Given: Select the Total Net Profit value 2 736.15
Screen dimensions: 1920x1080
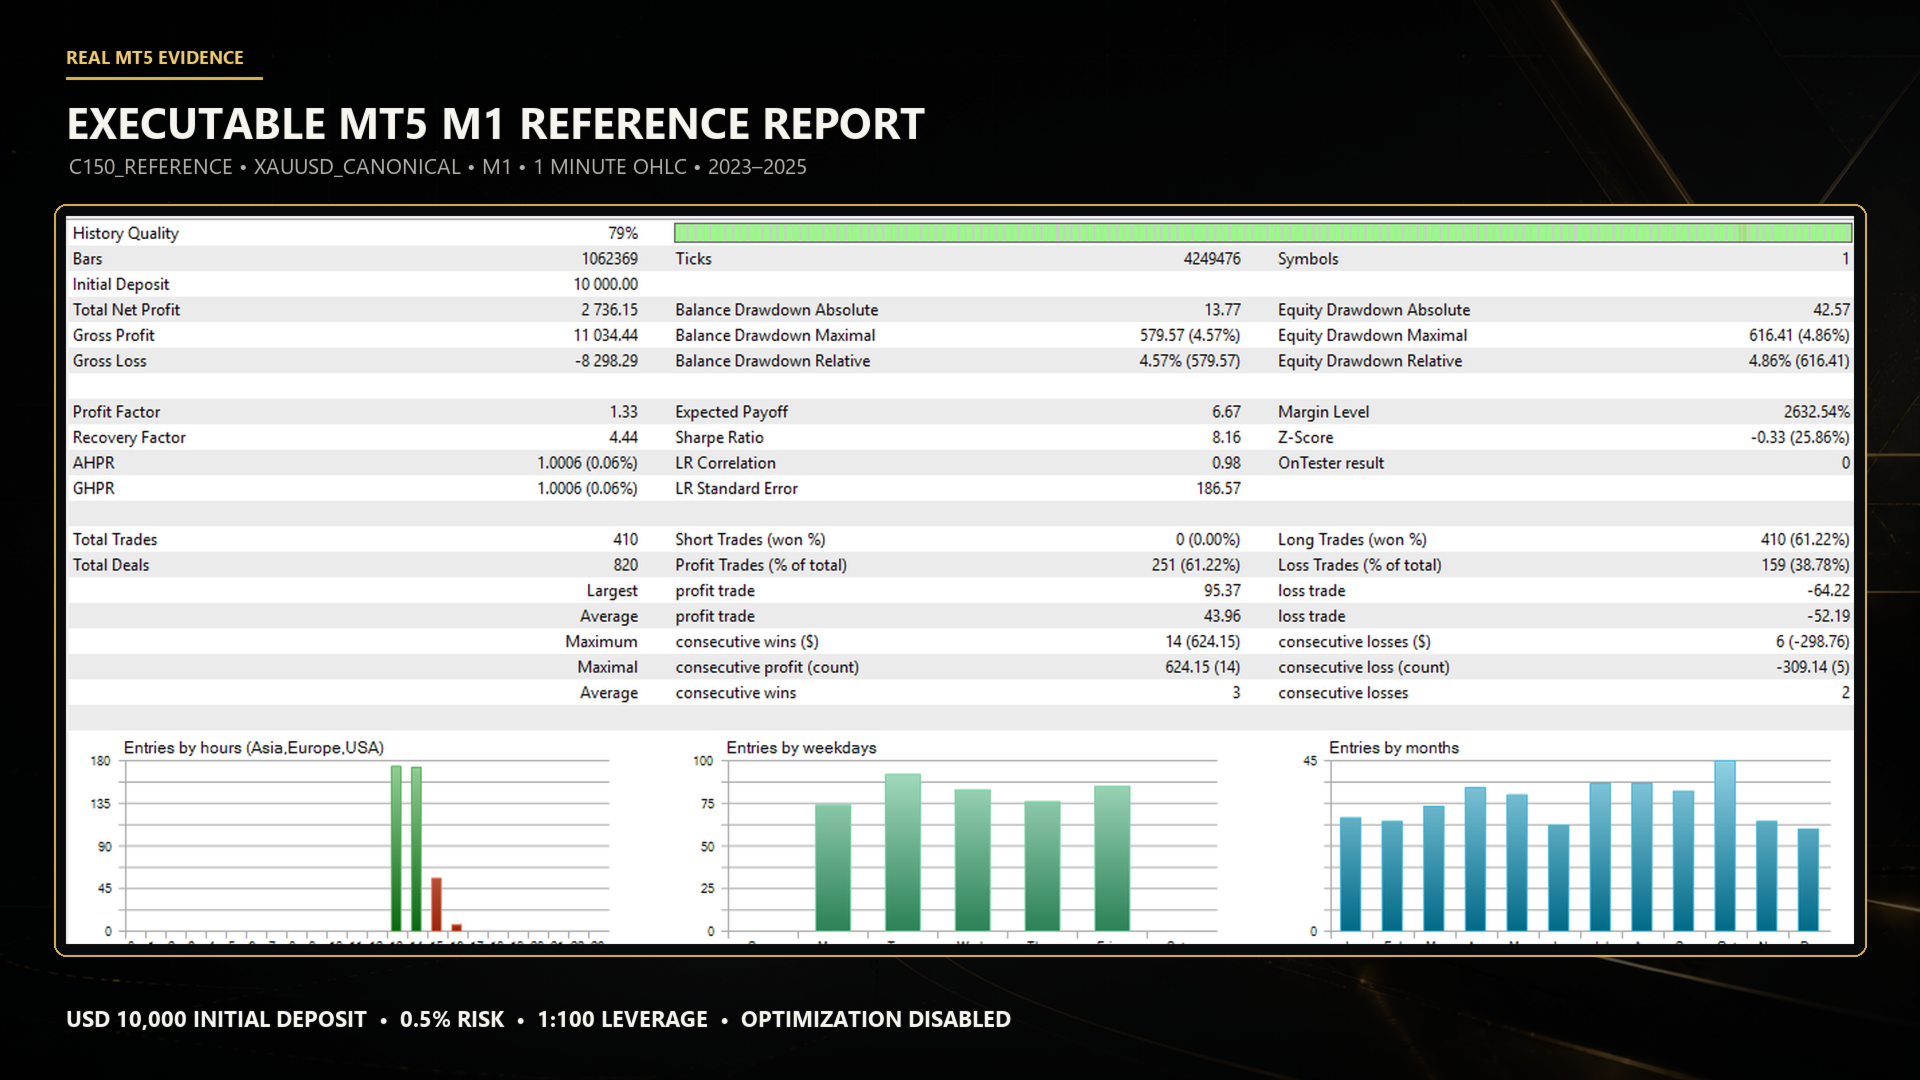Looking at the screenshot, I should [x=609, y=310].
